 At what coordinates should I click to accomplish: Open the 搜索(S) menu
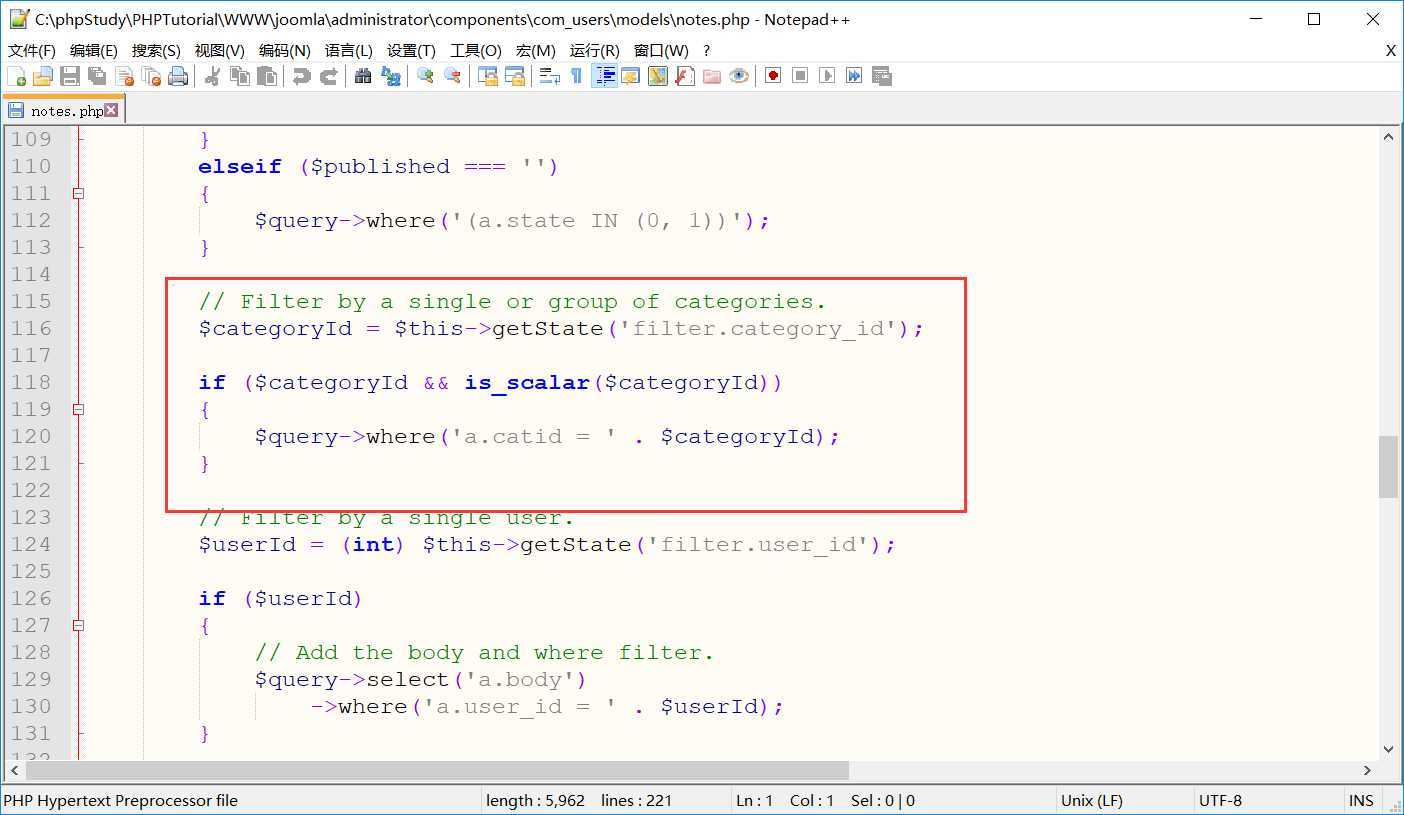[156, 50]
